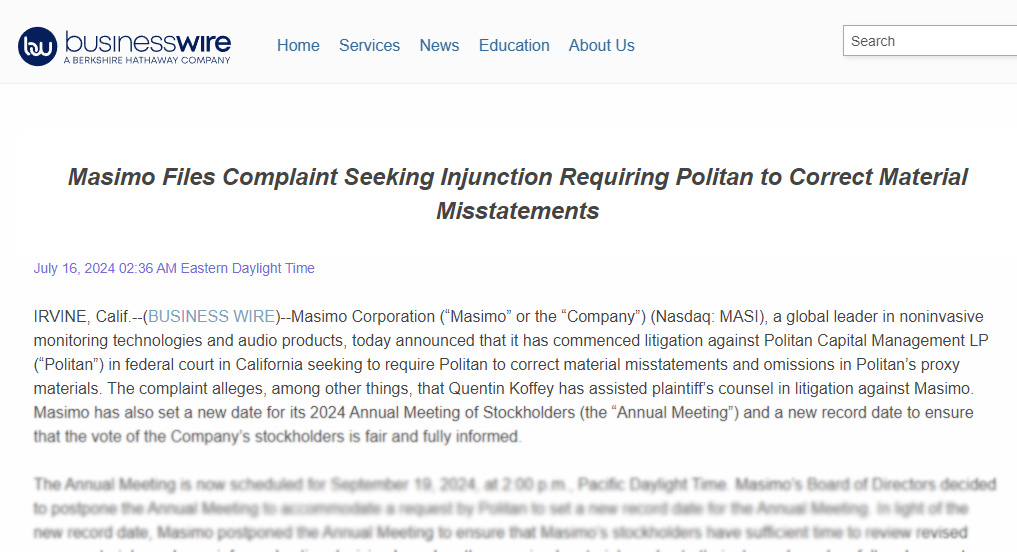The height and width of the screenshot is (552, 1017).
Task: Click the July 16, 2024 timestamp
Action: pyautogui.click(x=174, y=269)
